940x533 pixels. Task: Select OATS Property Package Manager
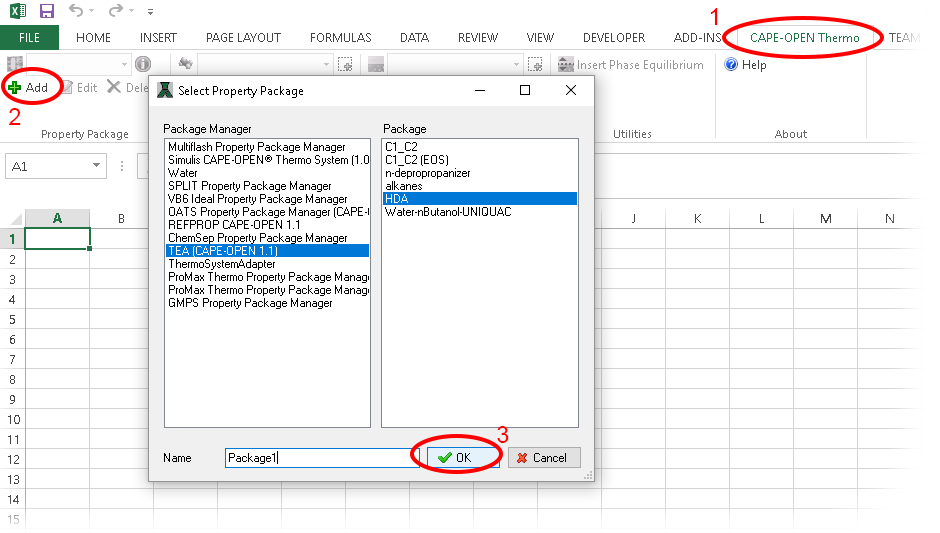point(267,212)
